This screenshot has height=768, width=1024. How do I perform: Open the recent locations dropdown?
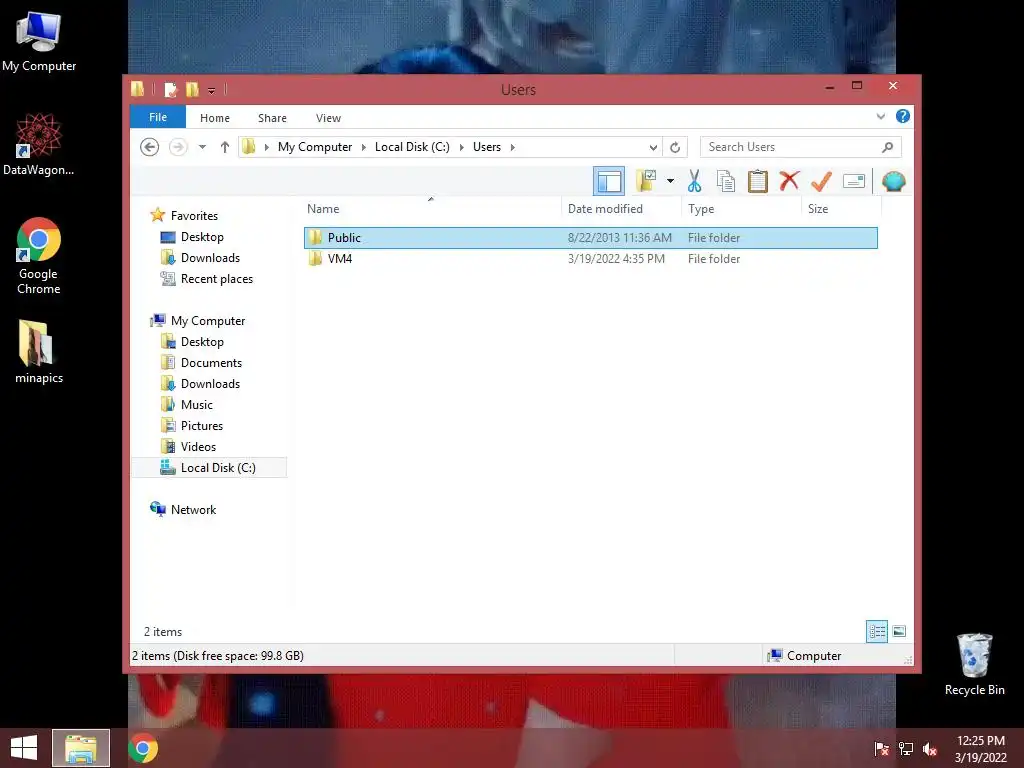point(202,147)
